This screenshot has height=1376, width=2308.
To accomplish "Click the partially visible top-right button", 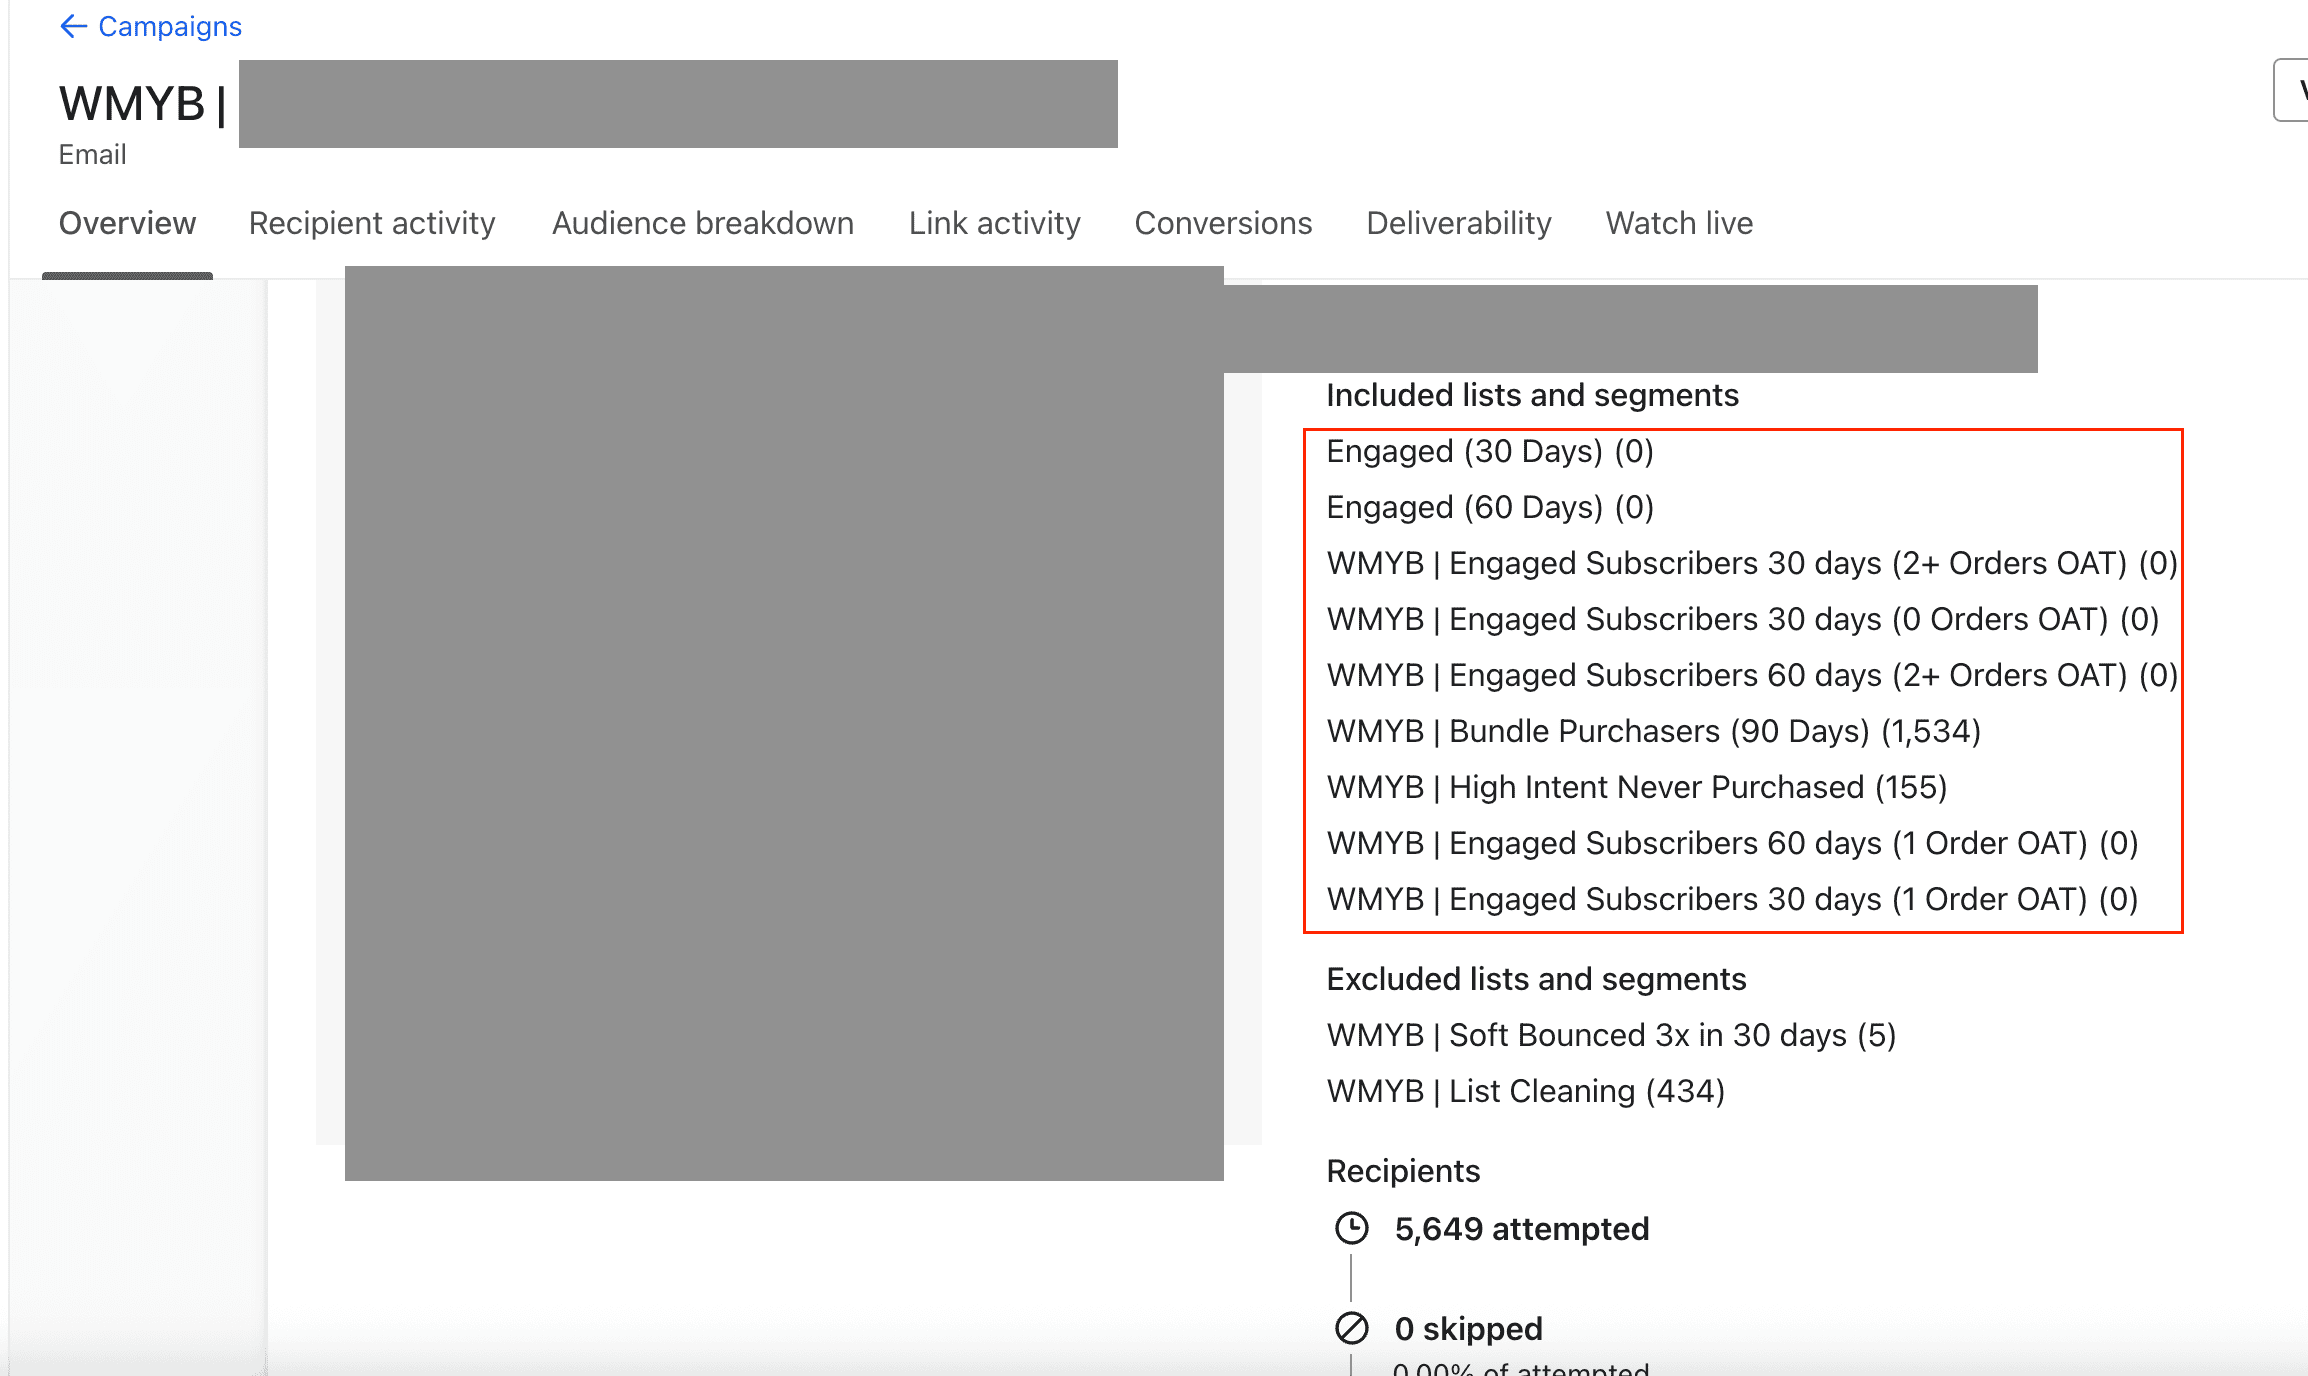I will [x=2292, y=90].
